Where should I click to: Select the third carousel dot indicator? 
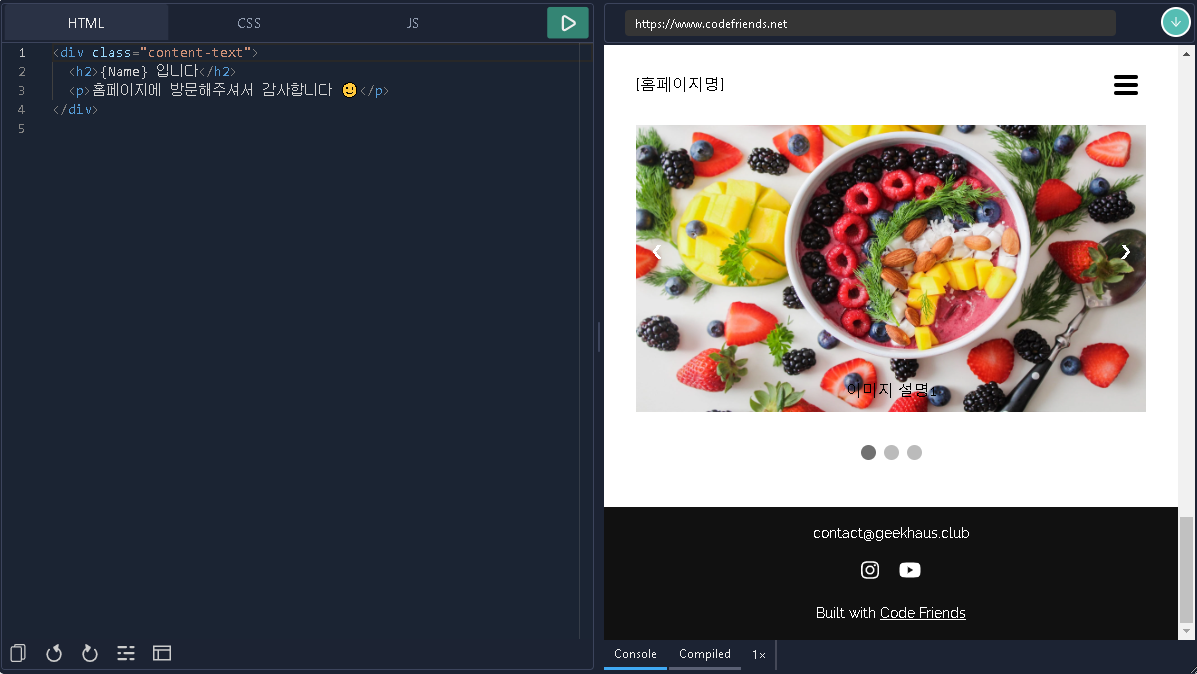click(915, 453)
